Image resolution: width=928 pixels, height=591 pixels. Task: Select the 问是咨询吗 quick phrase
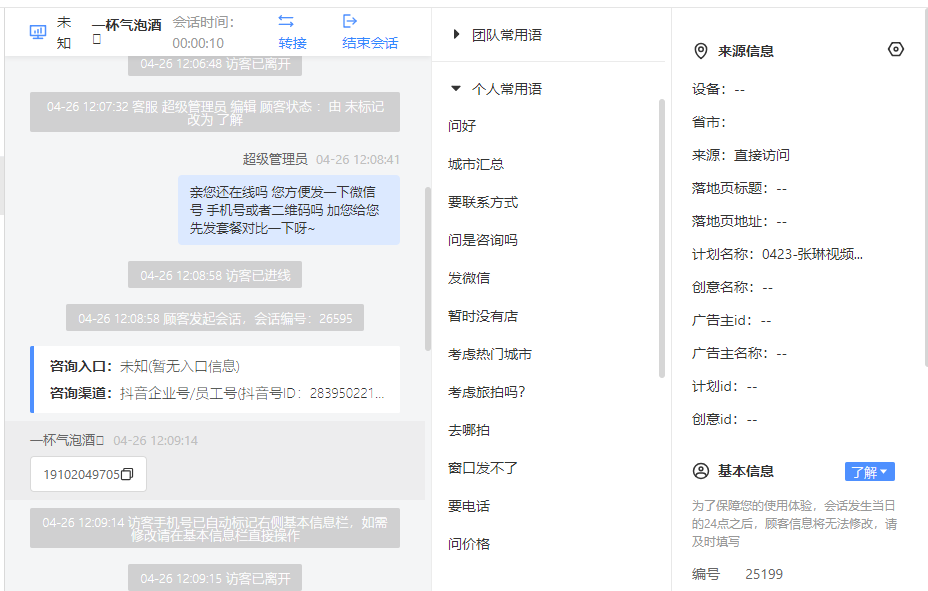coord(483,240)
